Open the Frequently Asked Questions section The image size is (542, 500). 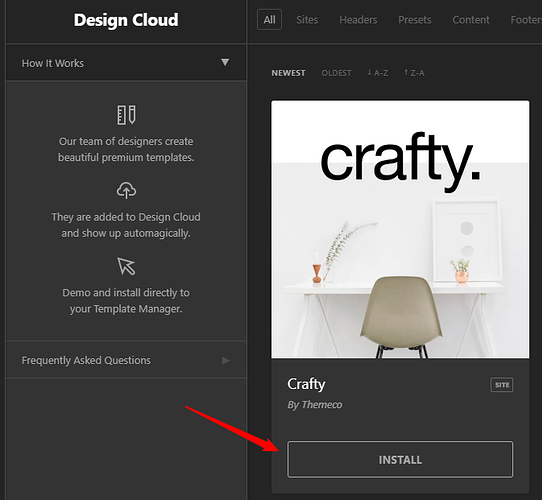click(x=126, y=360)
